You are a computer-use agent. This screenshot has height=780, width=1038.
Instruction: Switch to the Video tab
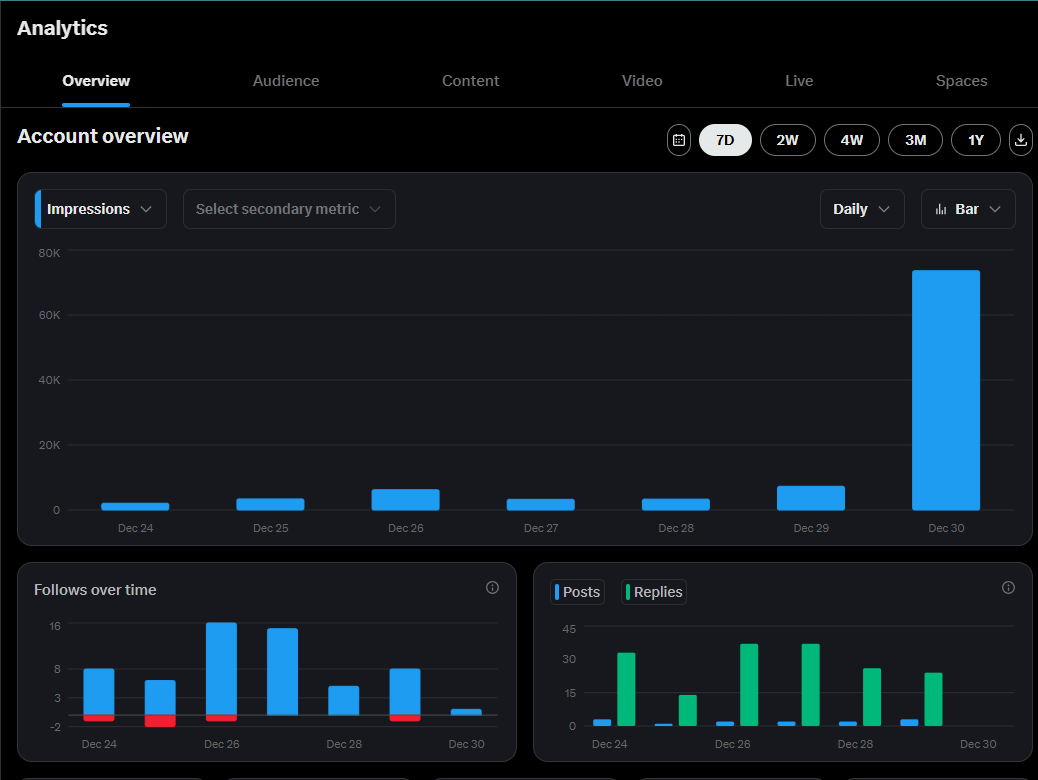(642, 81)
